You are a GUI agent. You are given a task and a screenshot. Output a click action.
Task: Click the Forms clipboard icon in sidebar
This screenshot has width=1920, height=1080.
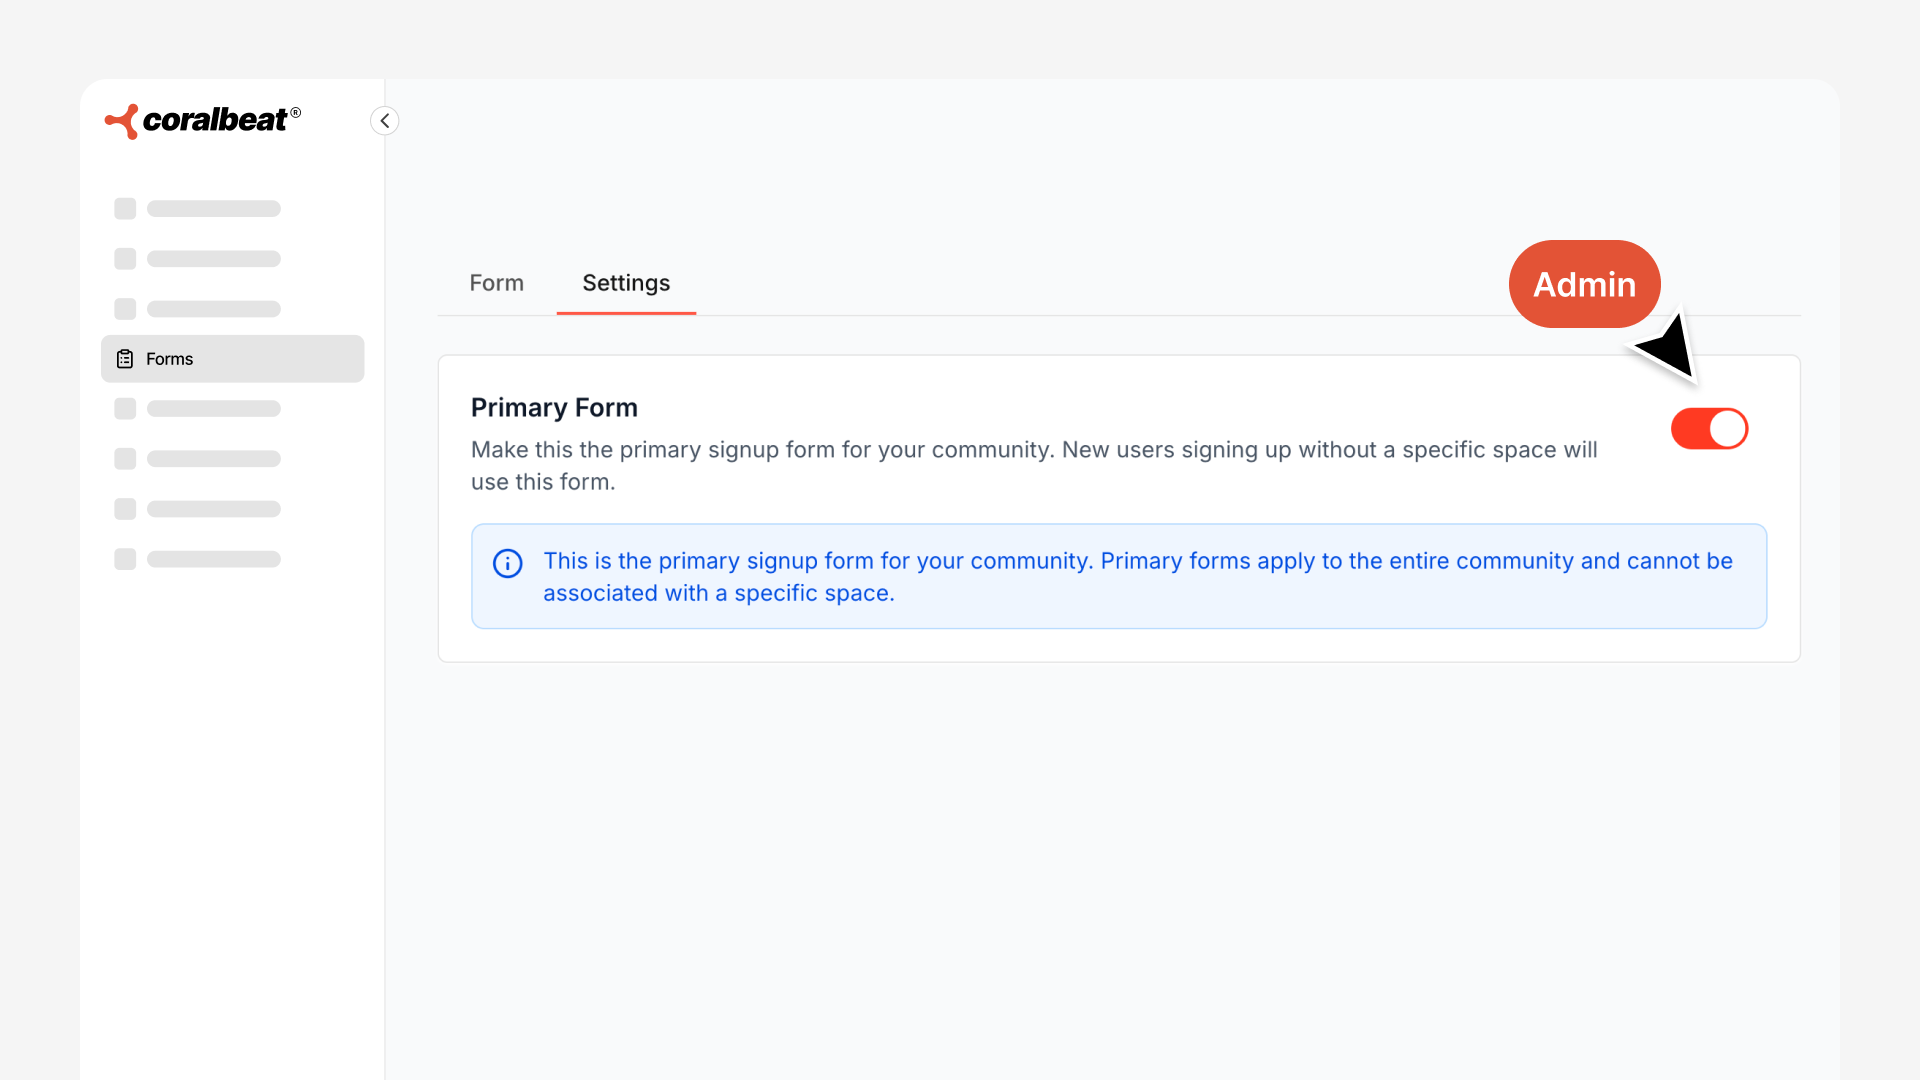coord(125,359)
